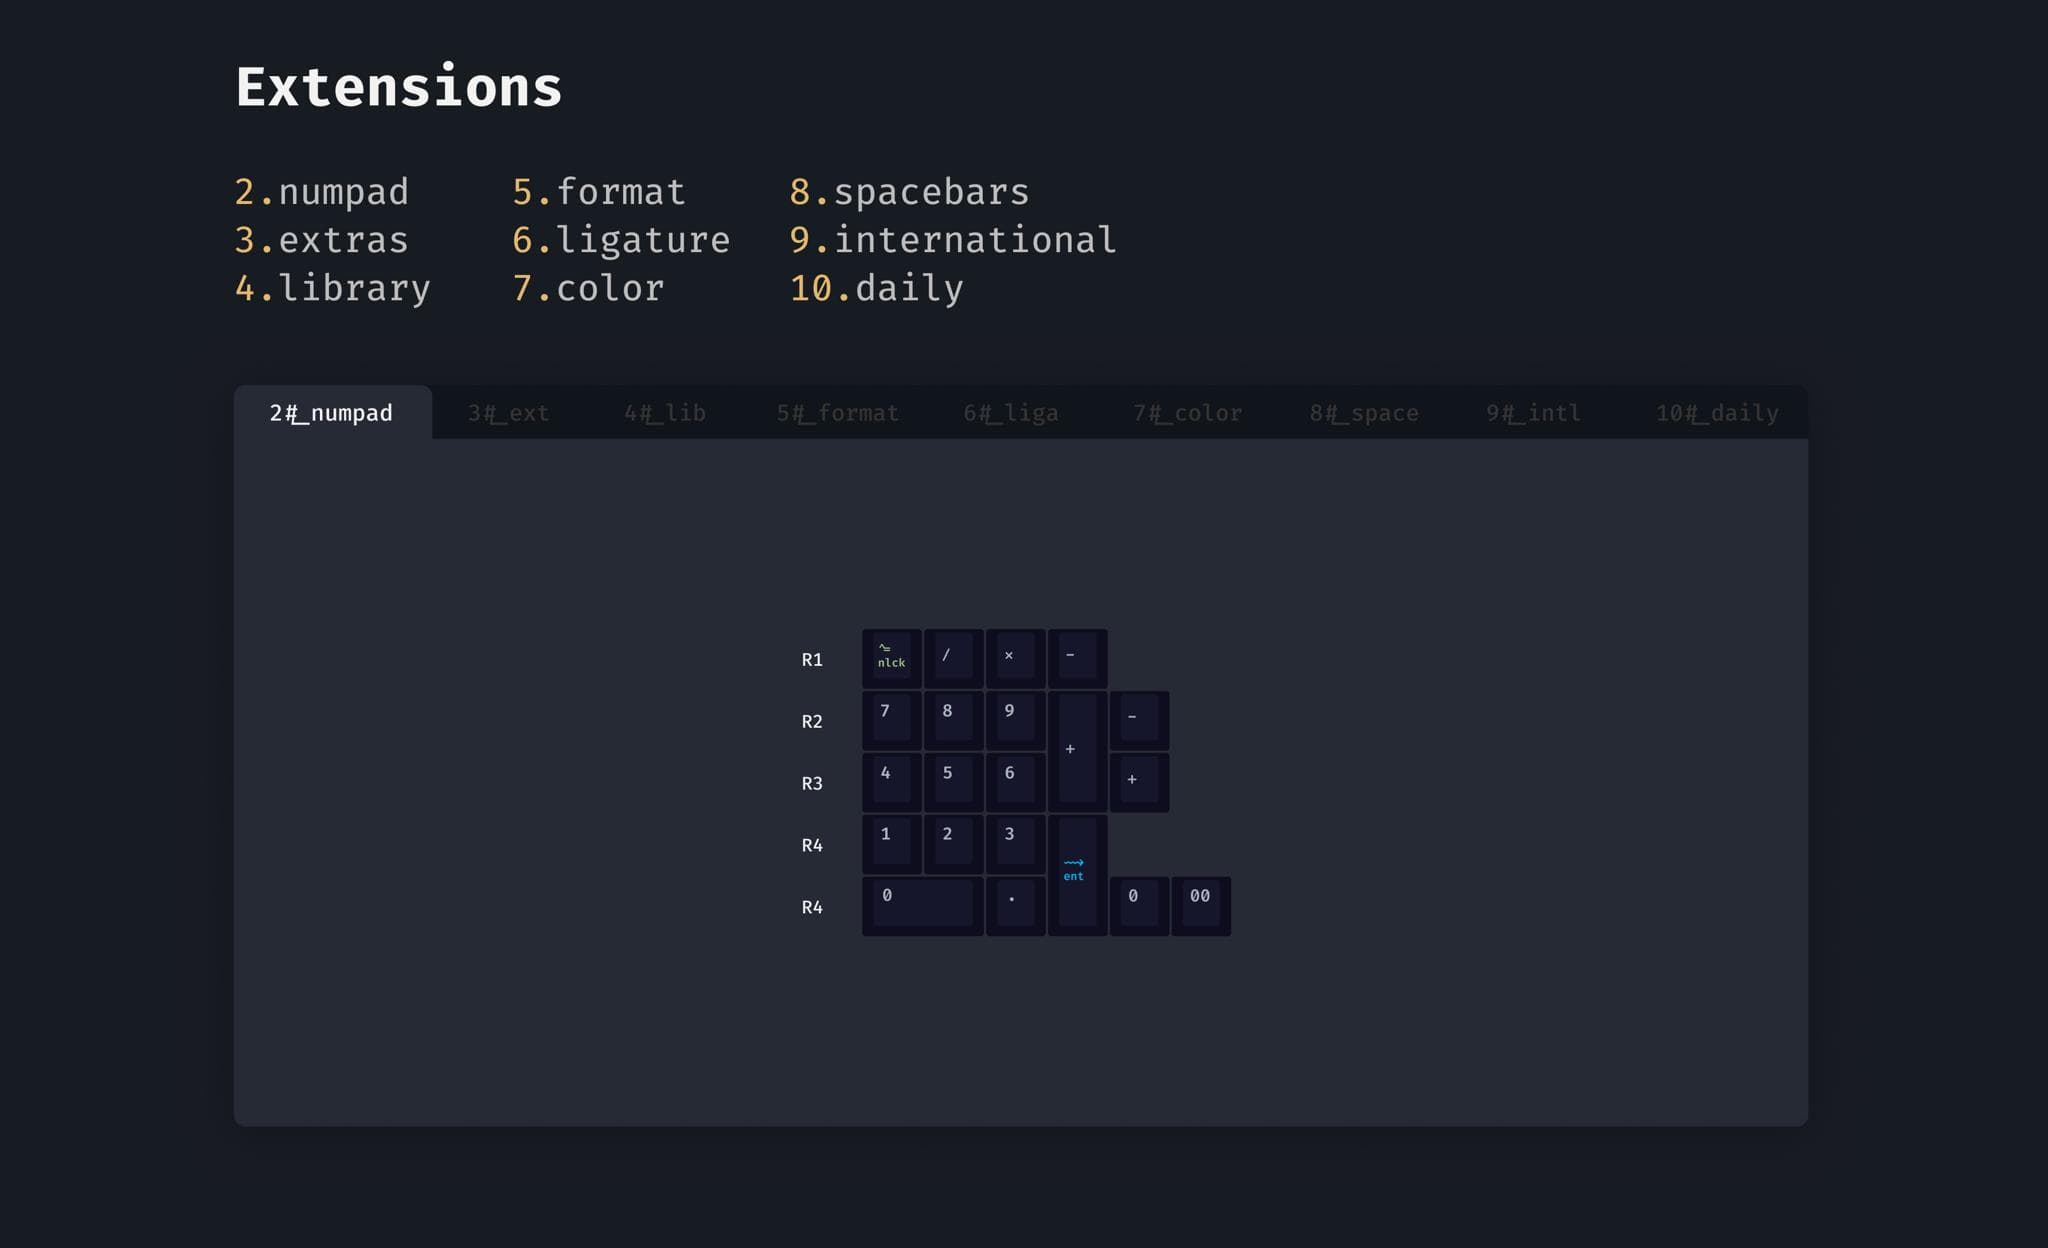Open the "4.library" entry
This screenshot has height=1248, width=2048.
[332, 288]
